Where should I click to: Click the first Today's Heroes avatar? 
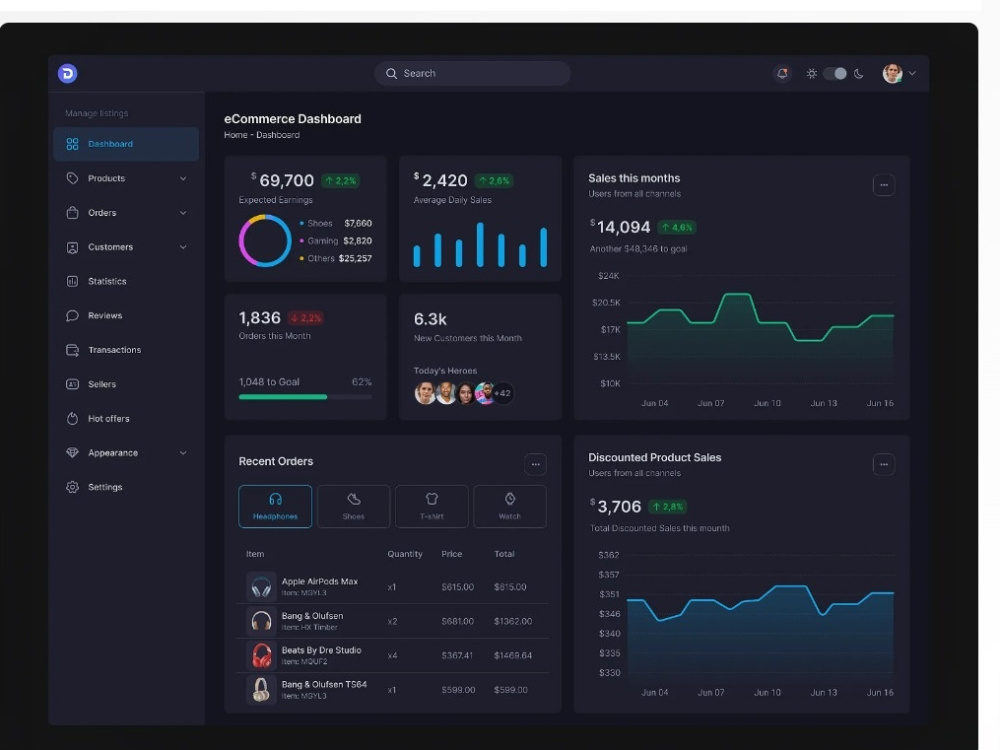tap(425, 393)
